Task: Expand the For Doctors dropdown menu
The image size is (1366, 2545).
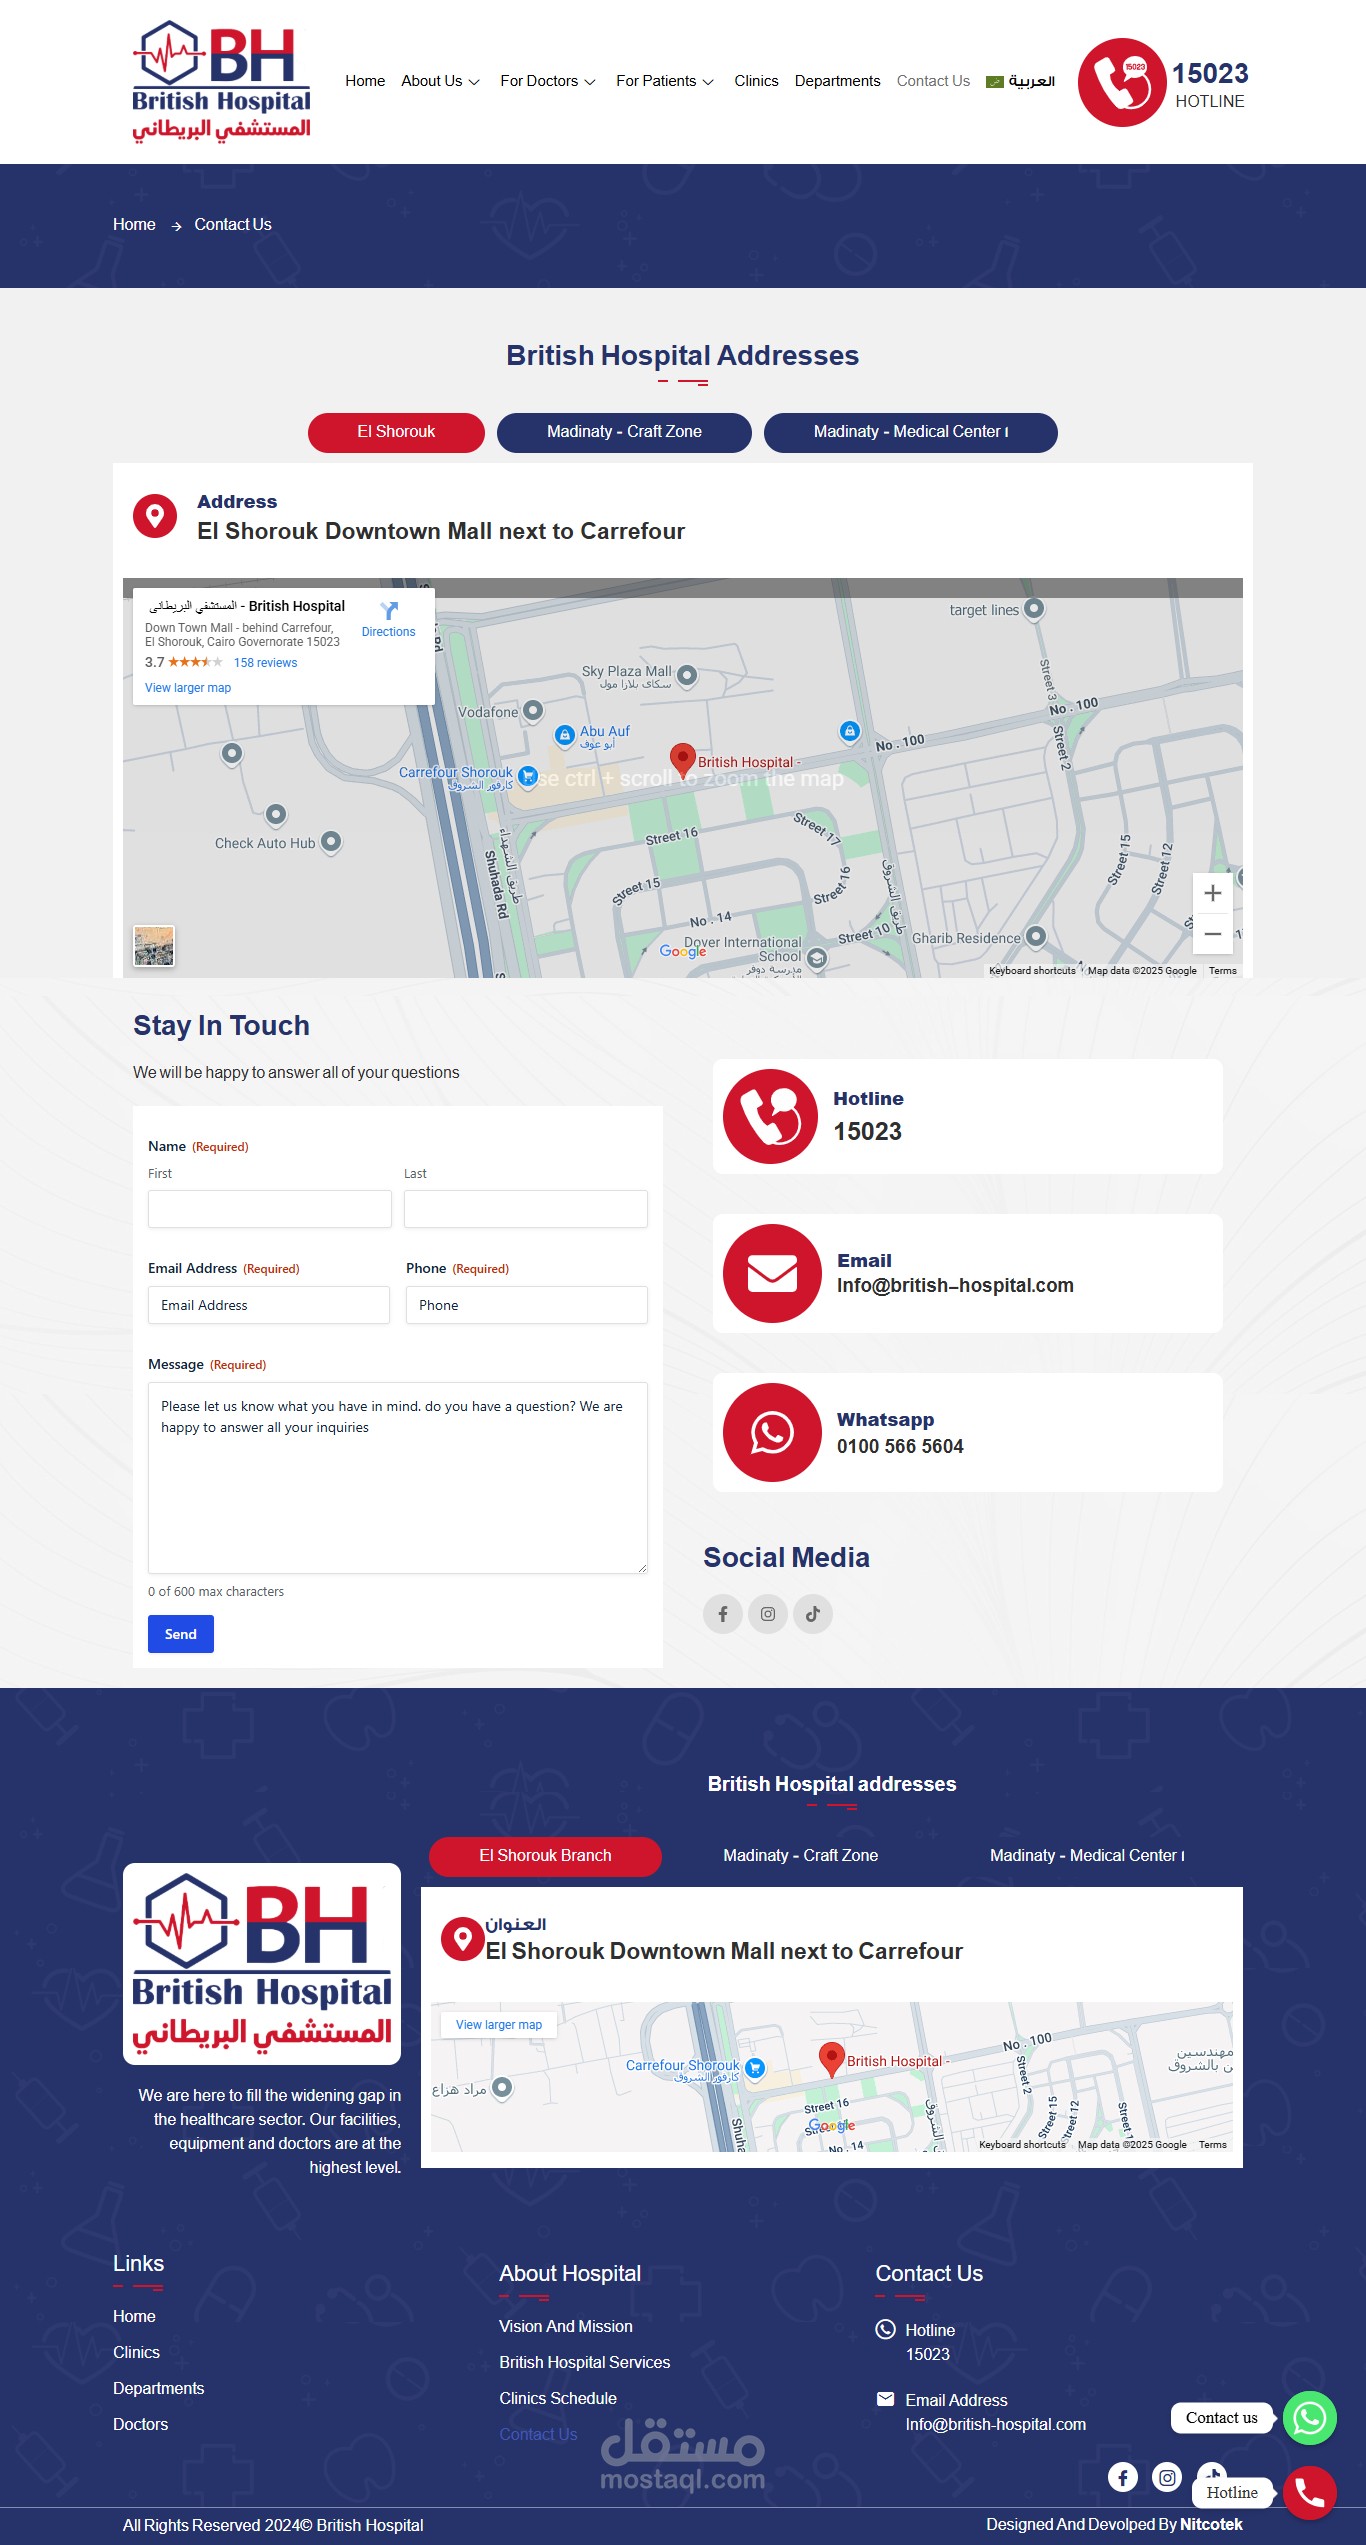Action: 548,81
